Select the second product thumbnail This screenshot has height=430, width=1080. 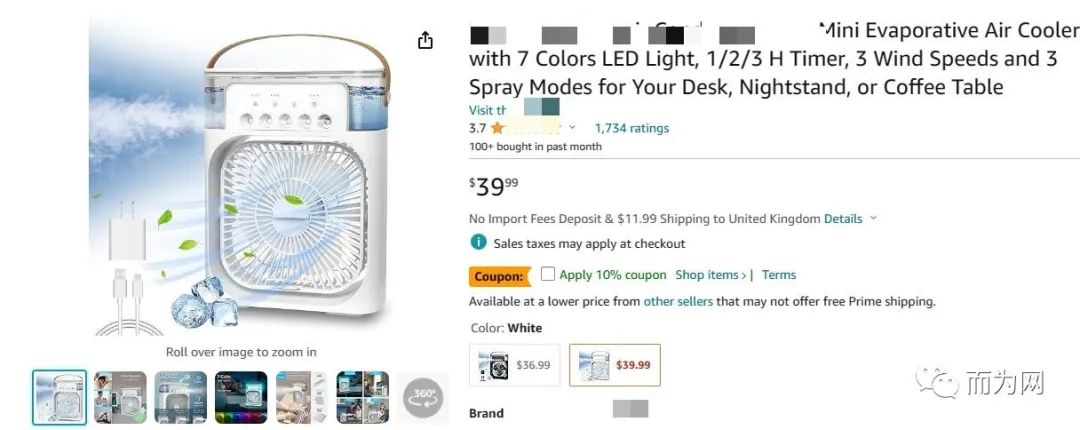pyautogui.click(x=121, y=397)
